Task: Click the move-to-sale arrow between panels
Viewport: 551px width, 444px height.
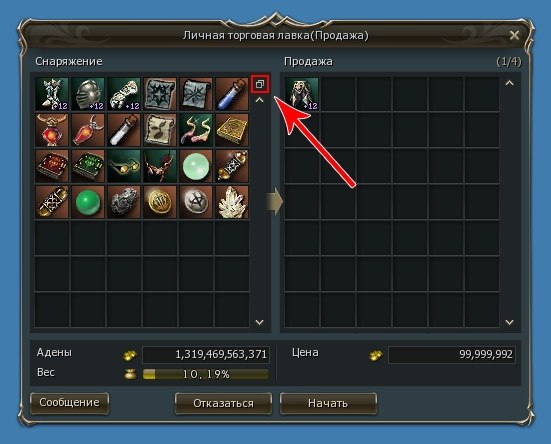Action: (274, 202)
